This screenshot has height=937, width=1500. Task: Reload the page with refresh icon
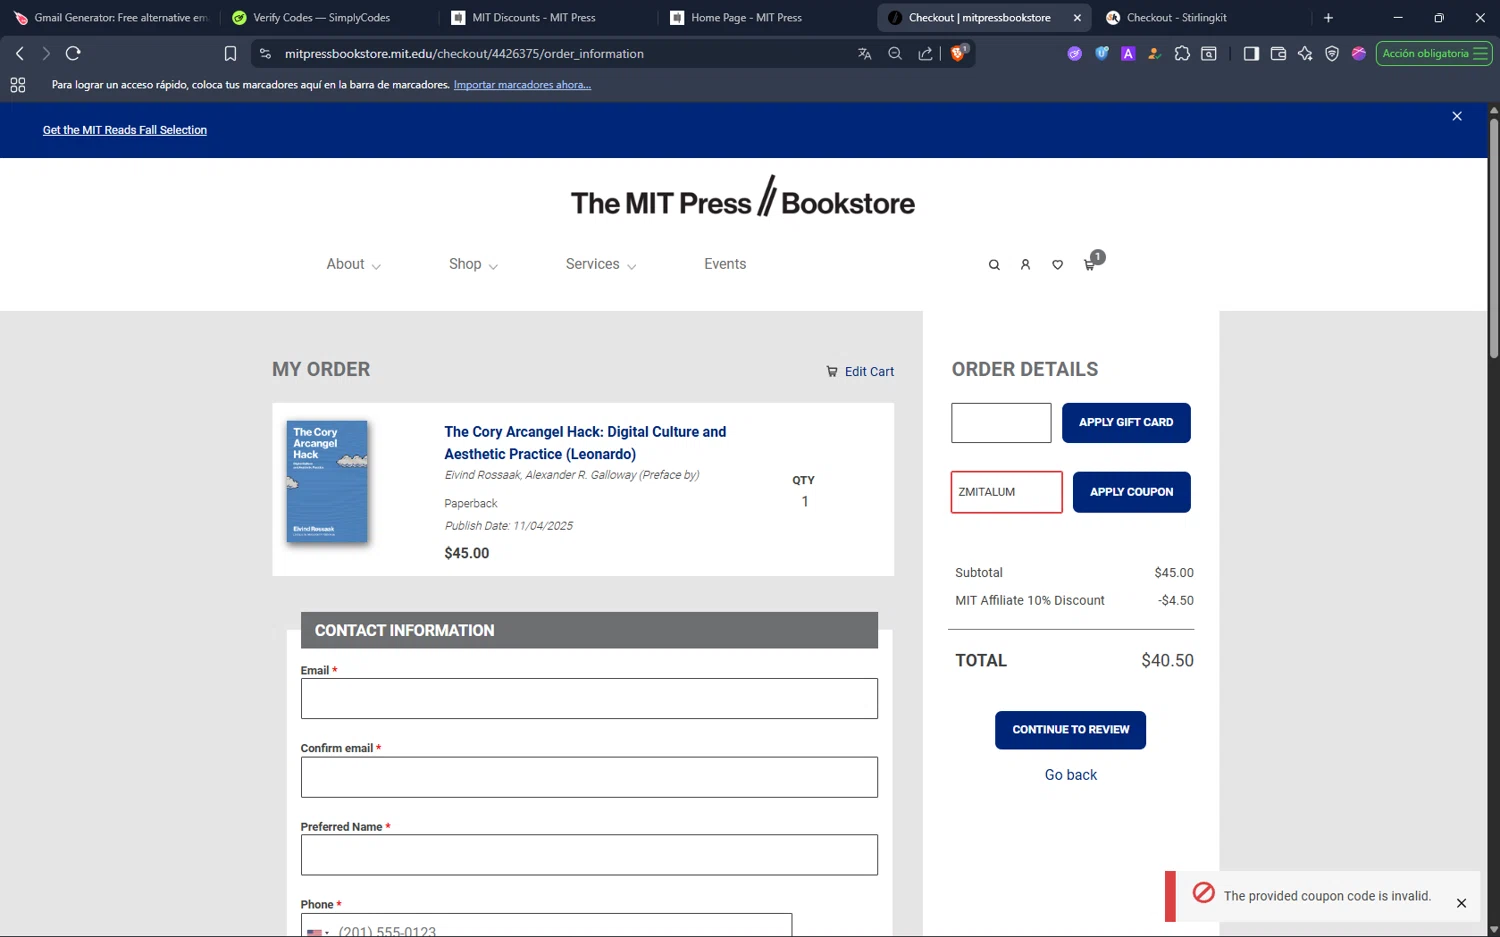[x=73, y=54]
